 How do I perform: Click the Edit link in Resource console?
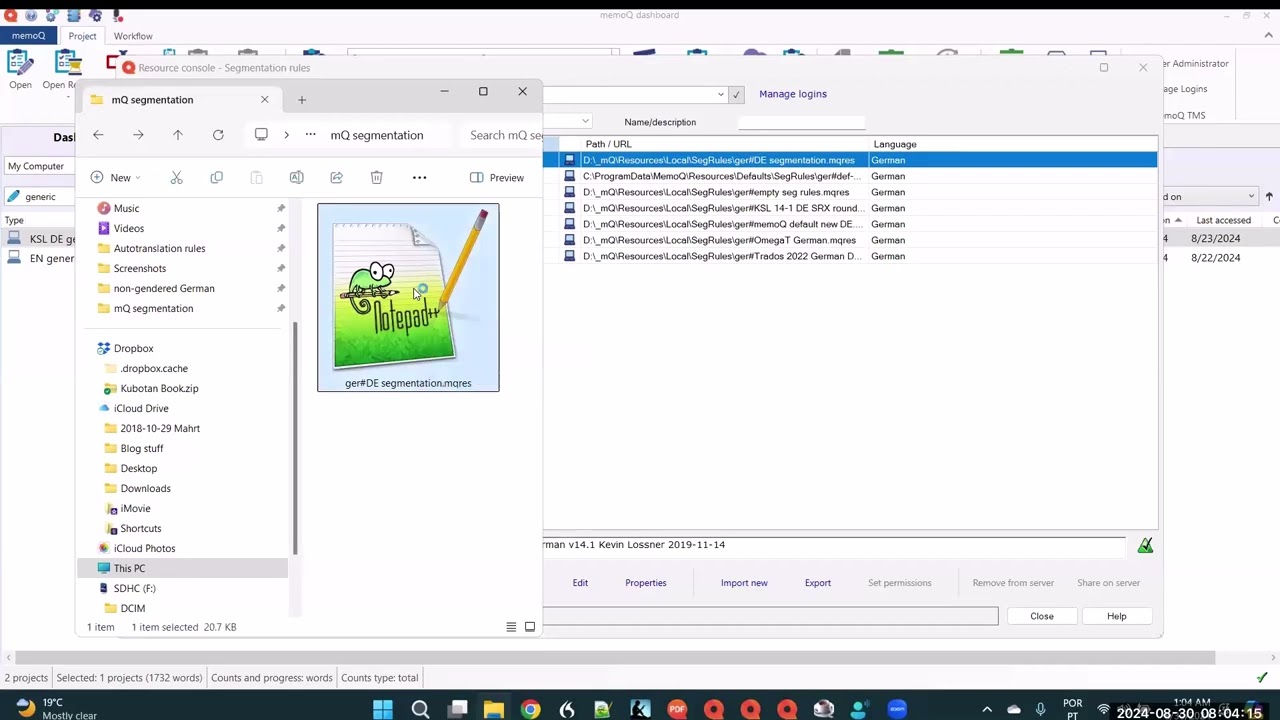click(x=580, y=583)
